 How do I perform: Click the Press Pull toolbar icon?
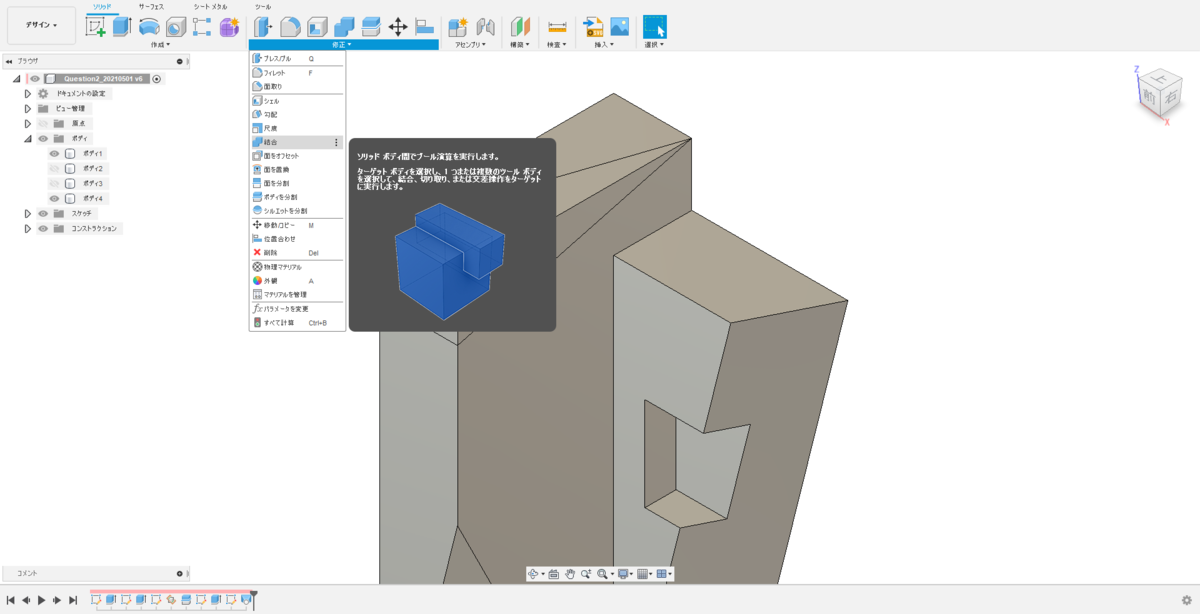[263, 27]
